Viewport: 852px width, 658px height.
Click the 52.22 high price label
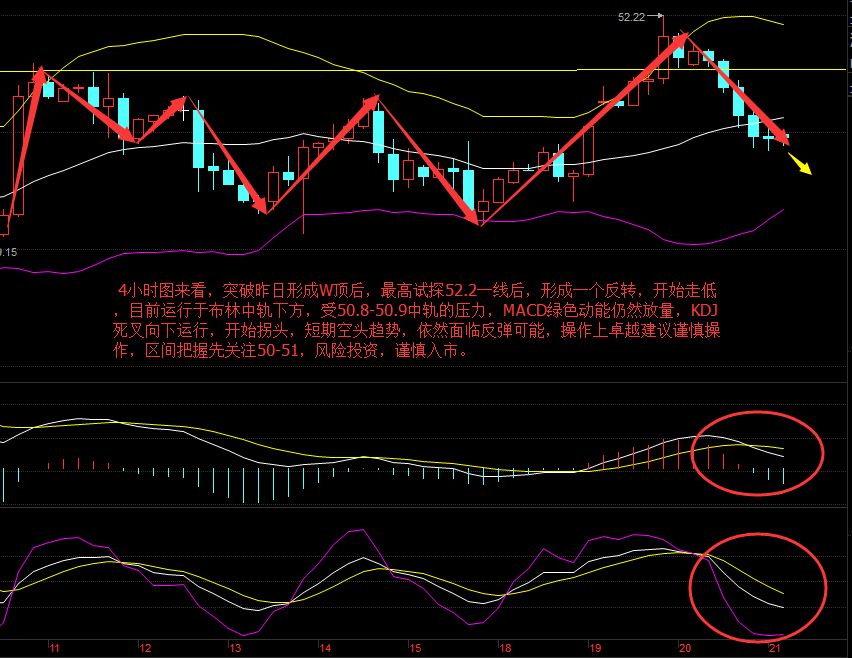pyautogui.click(x=631, y=17)
